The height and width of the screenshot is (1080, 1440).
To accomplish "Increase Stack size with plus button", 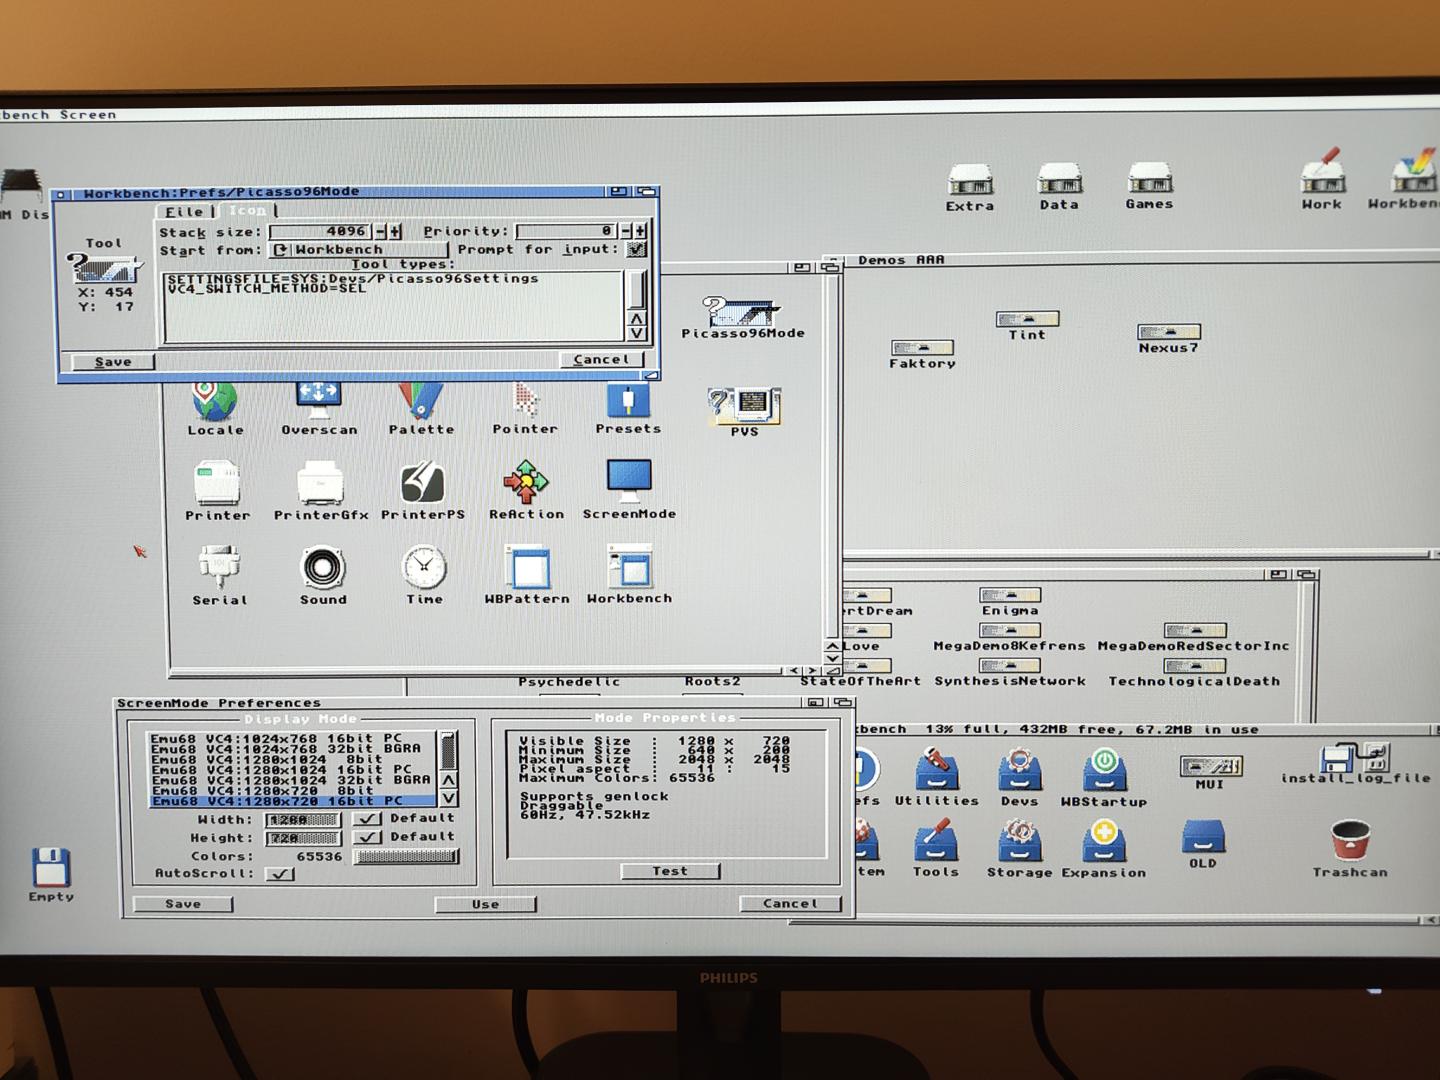I will (x=395, y=231).
